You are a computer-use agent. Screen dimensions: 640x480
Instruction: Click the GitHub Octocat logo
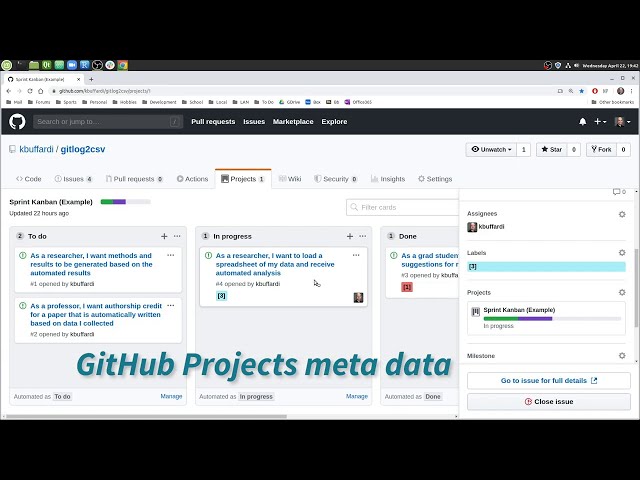click(x=17, y=122)
